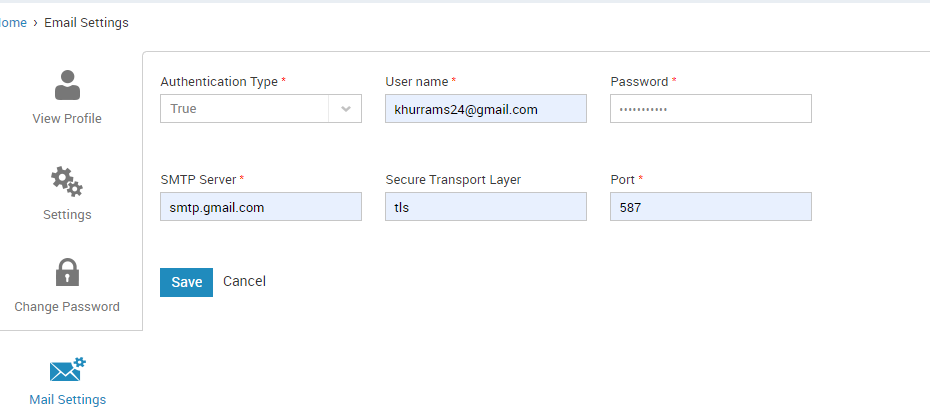Go to Home via breadcrumb link
The height and width of the screenshot is (419, 930).
tap(13, 23)
